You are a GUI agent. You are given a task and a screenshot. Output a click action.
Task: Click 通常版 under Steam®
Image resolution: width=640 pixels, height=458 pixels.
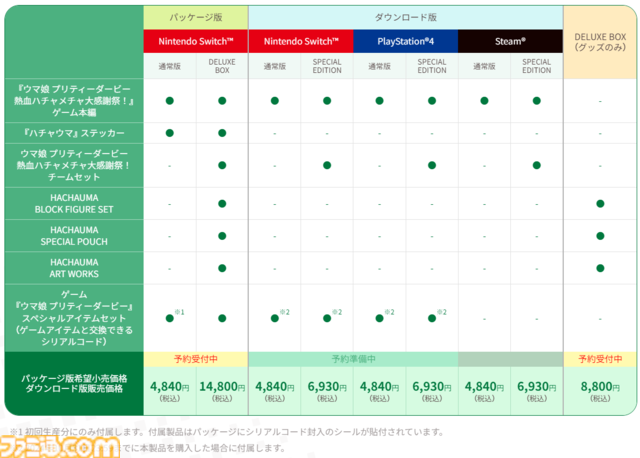tap(484, 66)
